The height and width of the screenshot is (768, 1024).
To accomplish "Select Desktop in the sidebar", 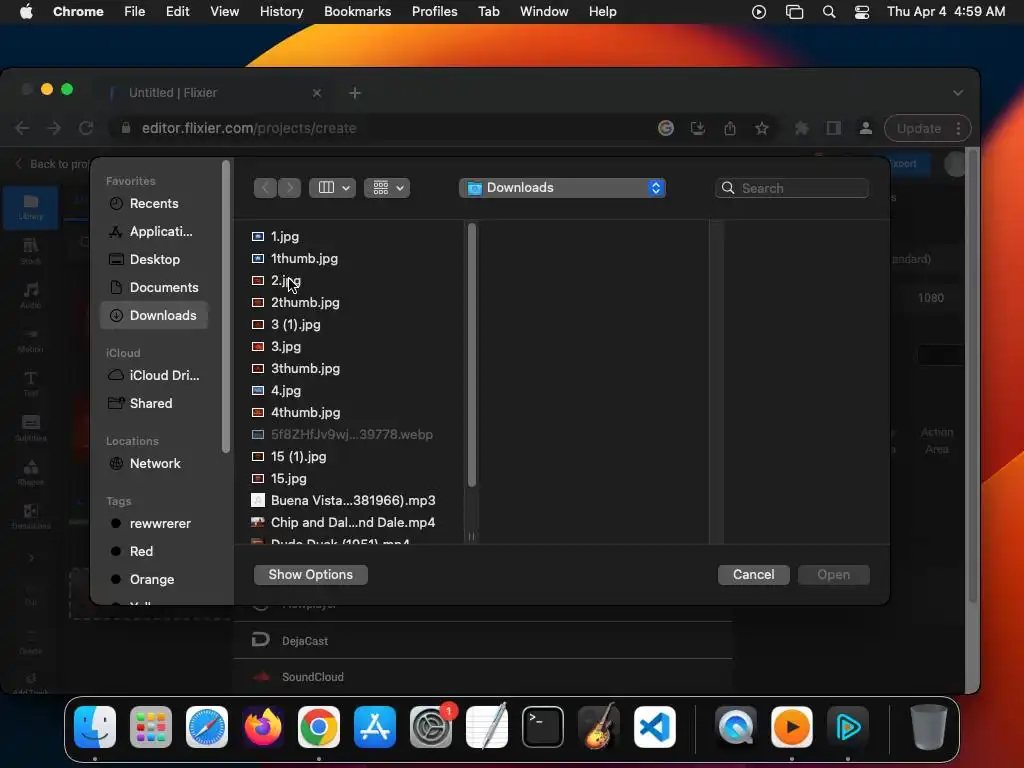I will 154,259.
